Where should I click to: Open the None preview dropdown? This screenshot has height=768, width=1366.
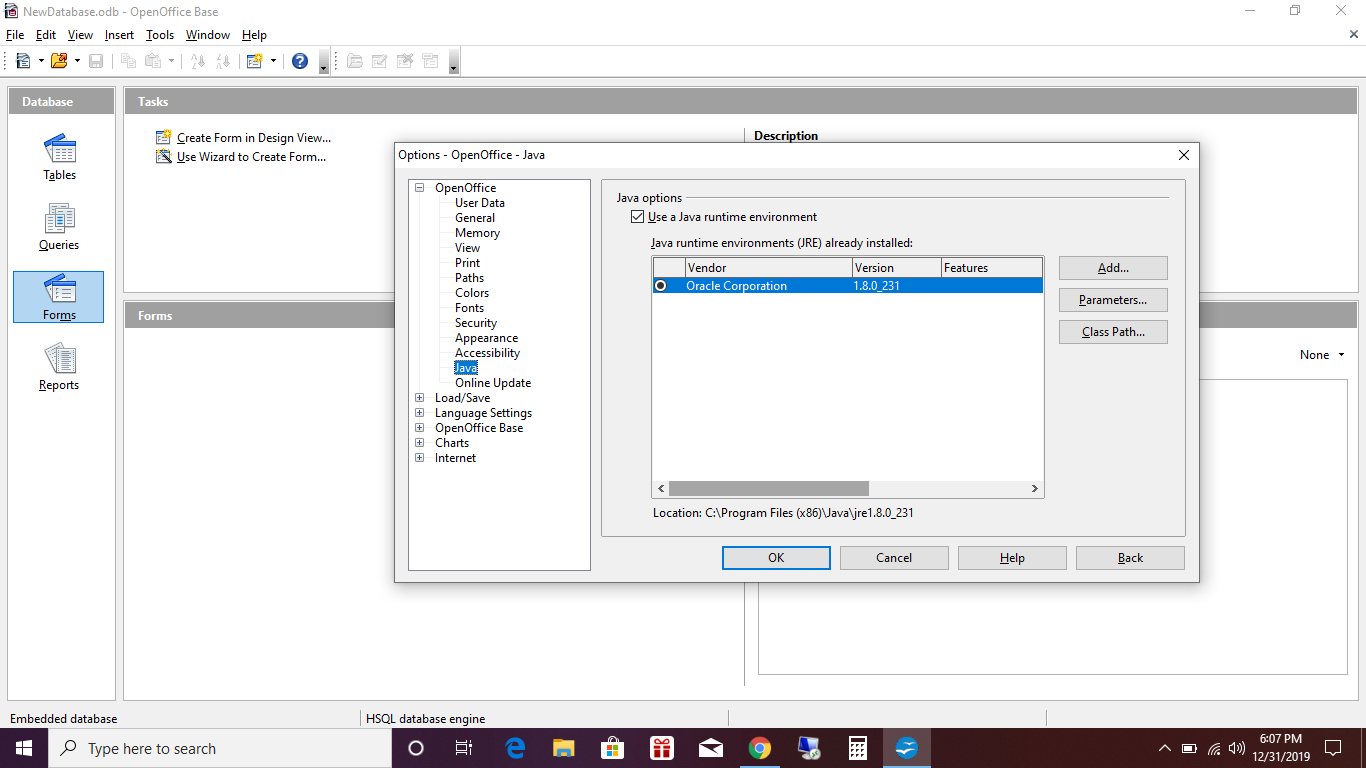point(1321,355)
